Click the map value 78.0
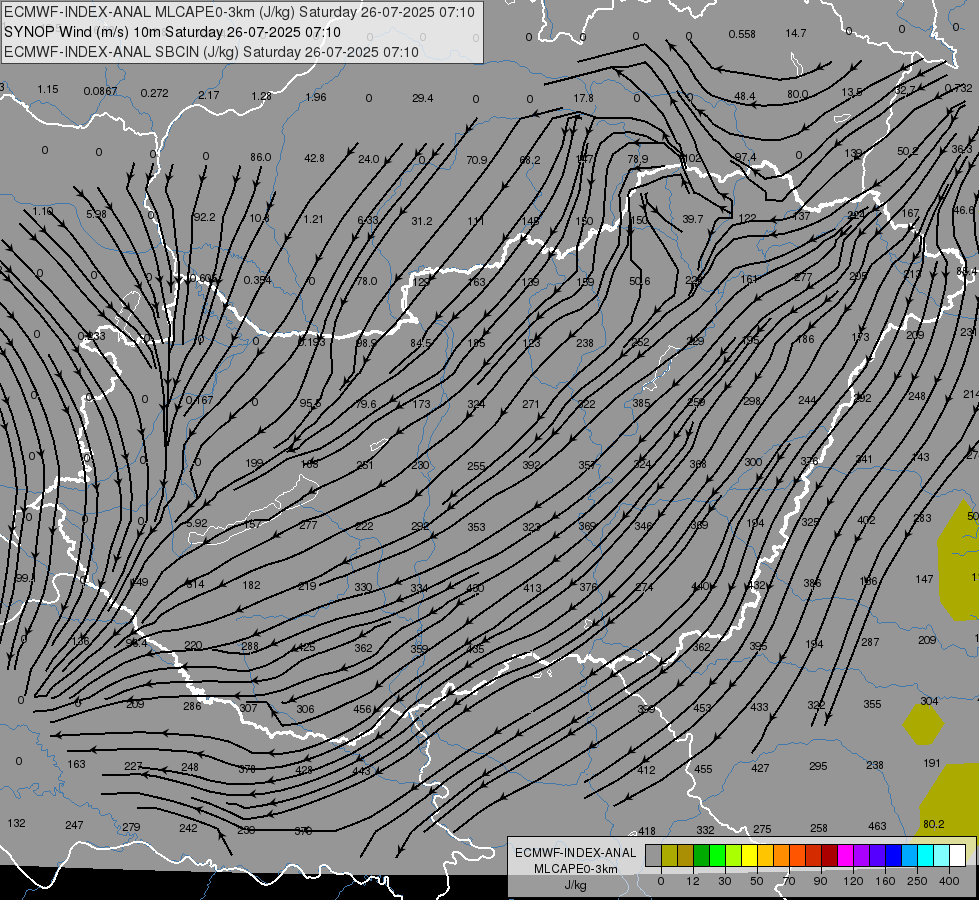The height and width of the screenshot is (900, 979). point(367,281)
